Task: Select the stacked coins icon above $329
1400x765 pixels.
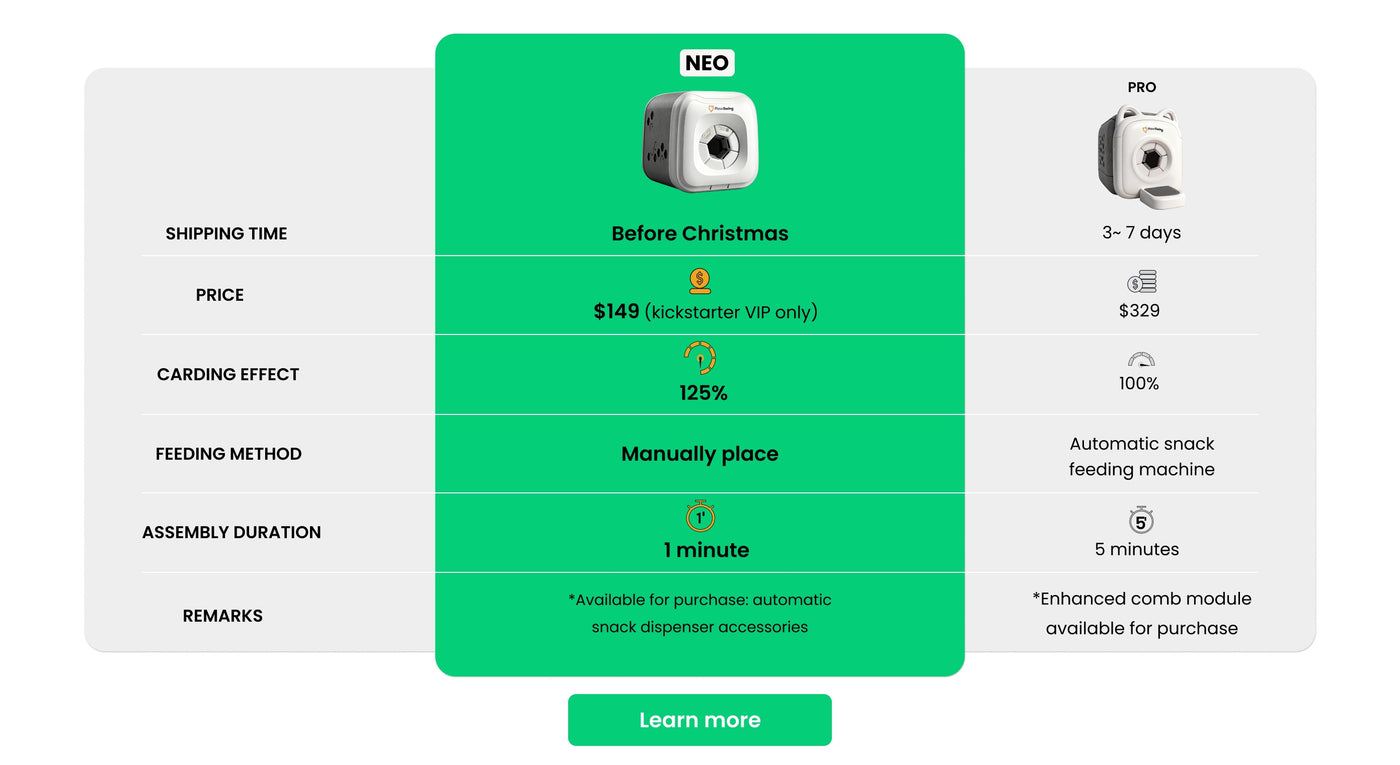Action: point(1141,281)
